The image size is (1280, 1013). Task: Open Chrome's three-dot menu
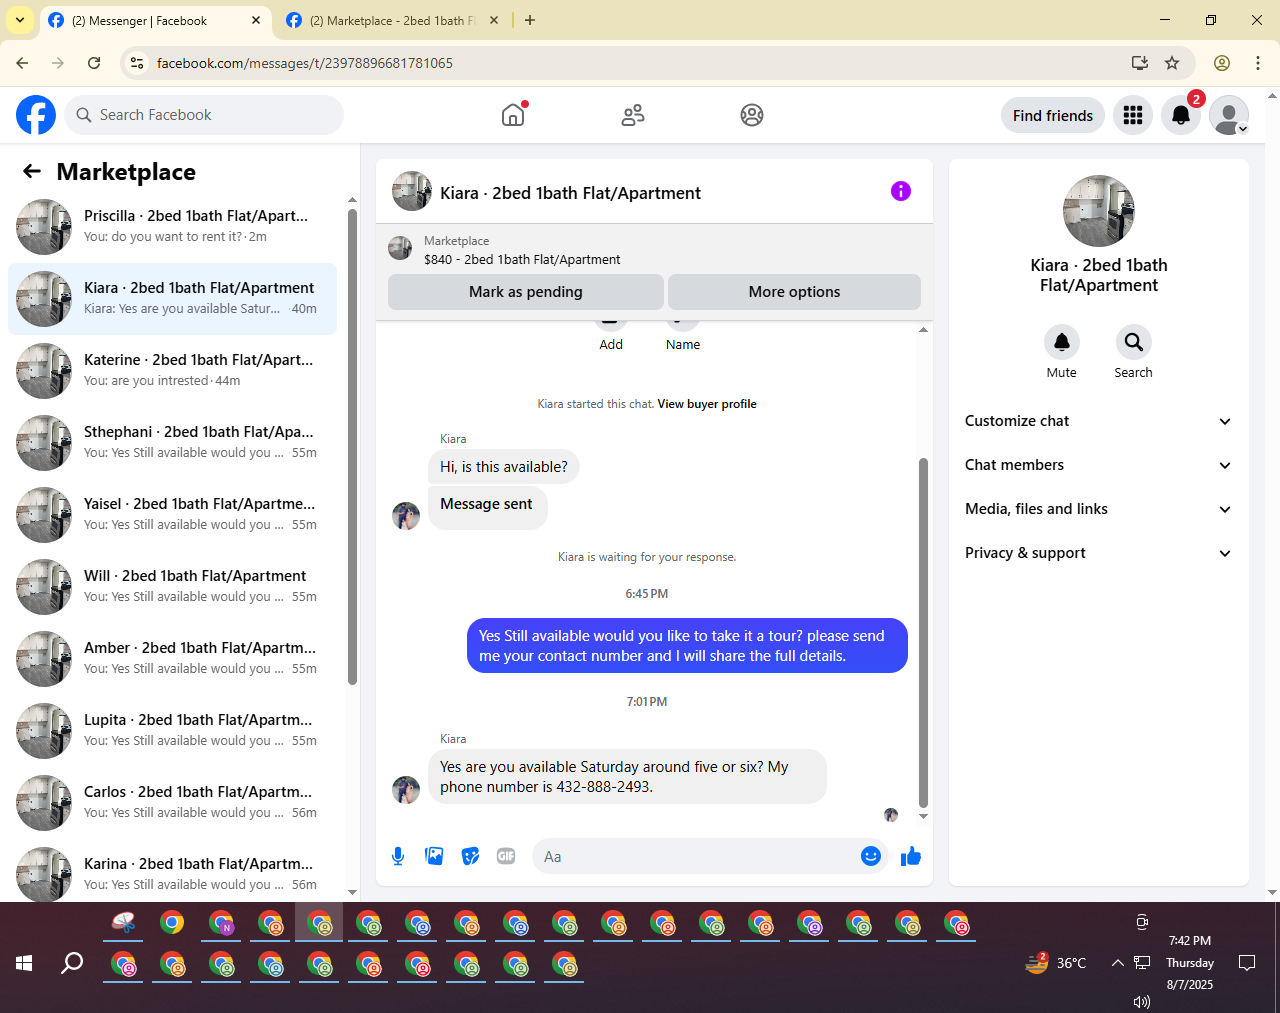pyautogui.click(x=1258, y=63)
